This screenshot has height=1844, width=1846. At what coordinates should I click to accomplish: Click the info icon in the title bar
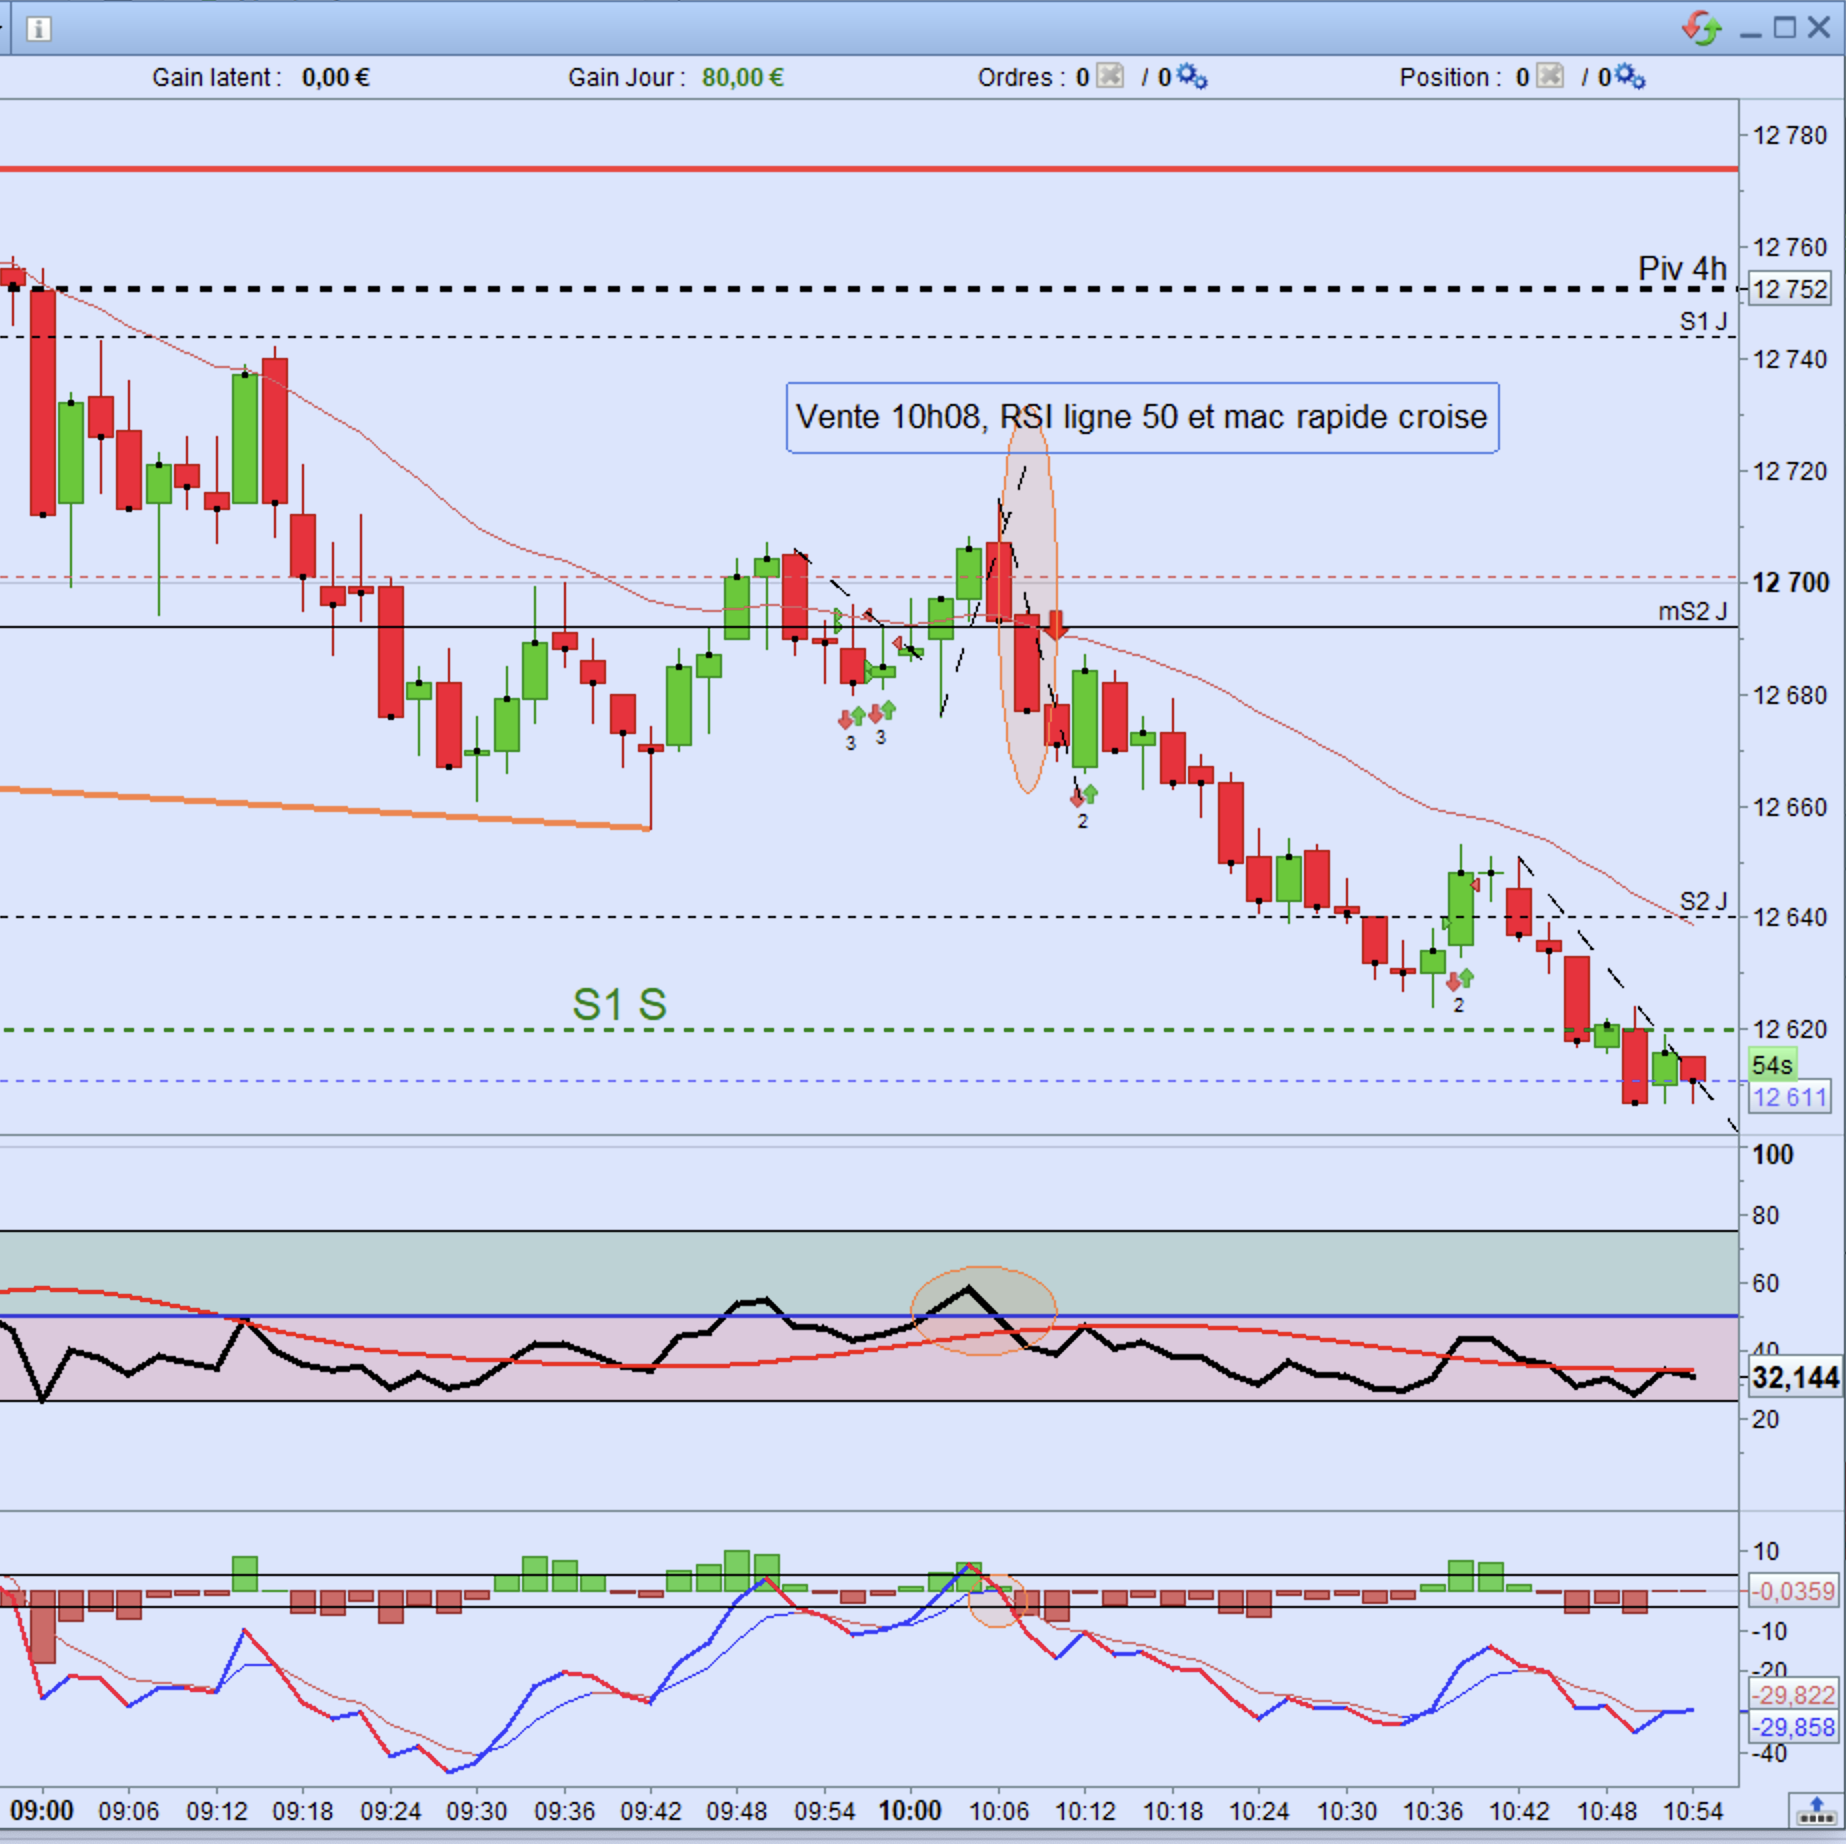point(38,28)
